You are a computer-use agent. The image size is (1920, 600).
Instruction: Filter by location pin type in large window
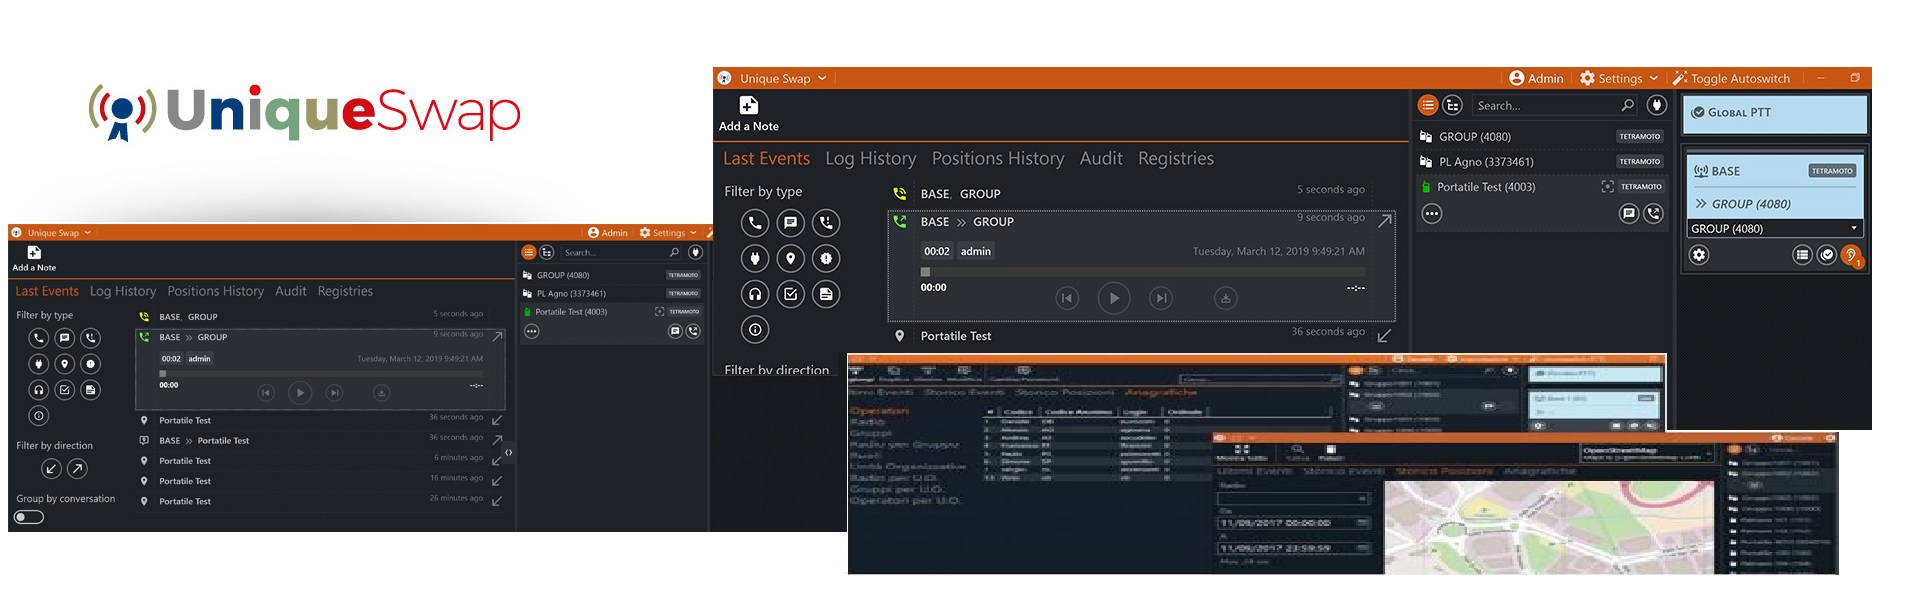point(790,258)
